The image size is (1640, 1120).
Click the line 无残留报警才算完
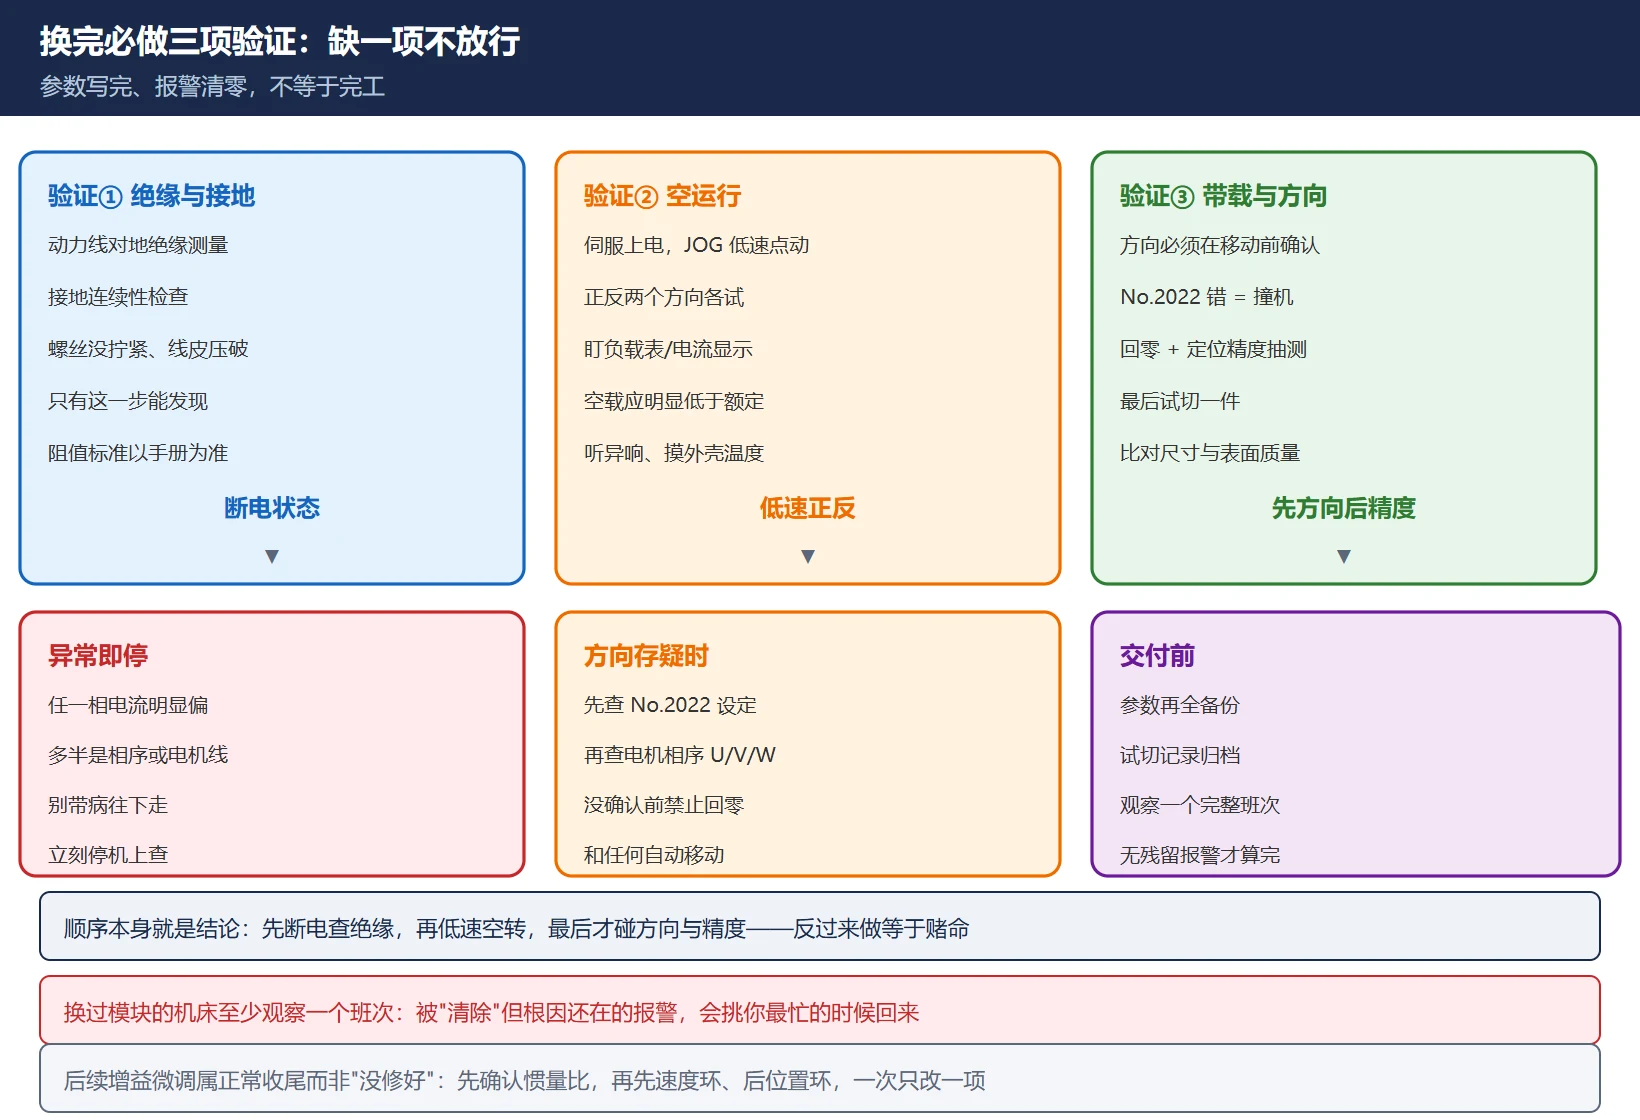tap(1200, 855)
